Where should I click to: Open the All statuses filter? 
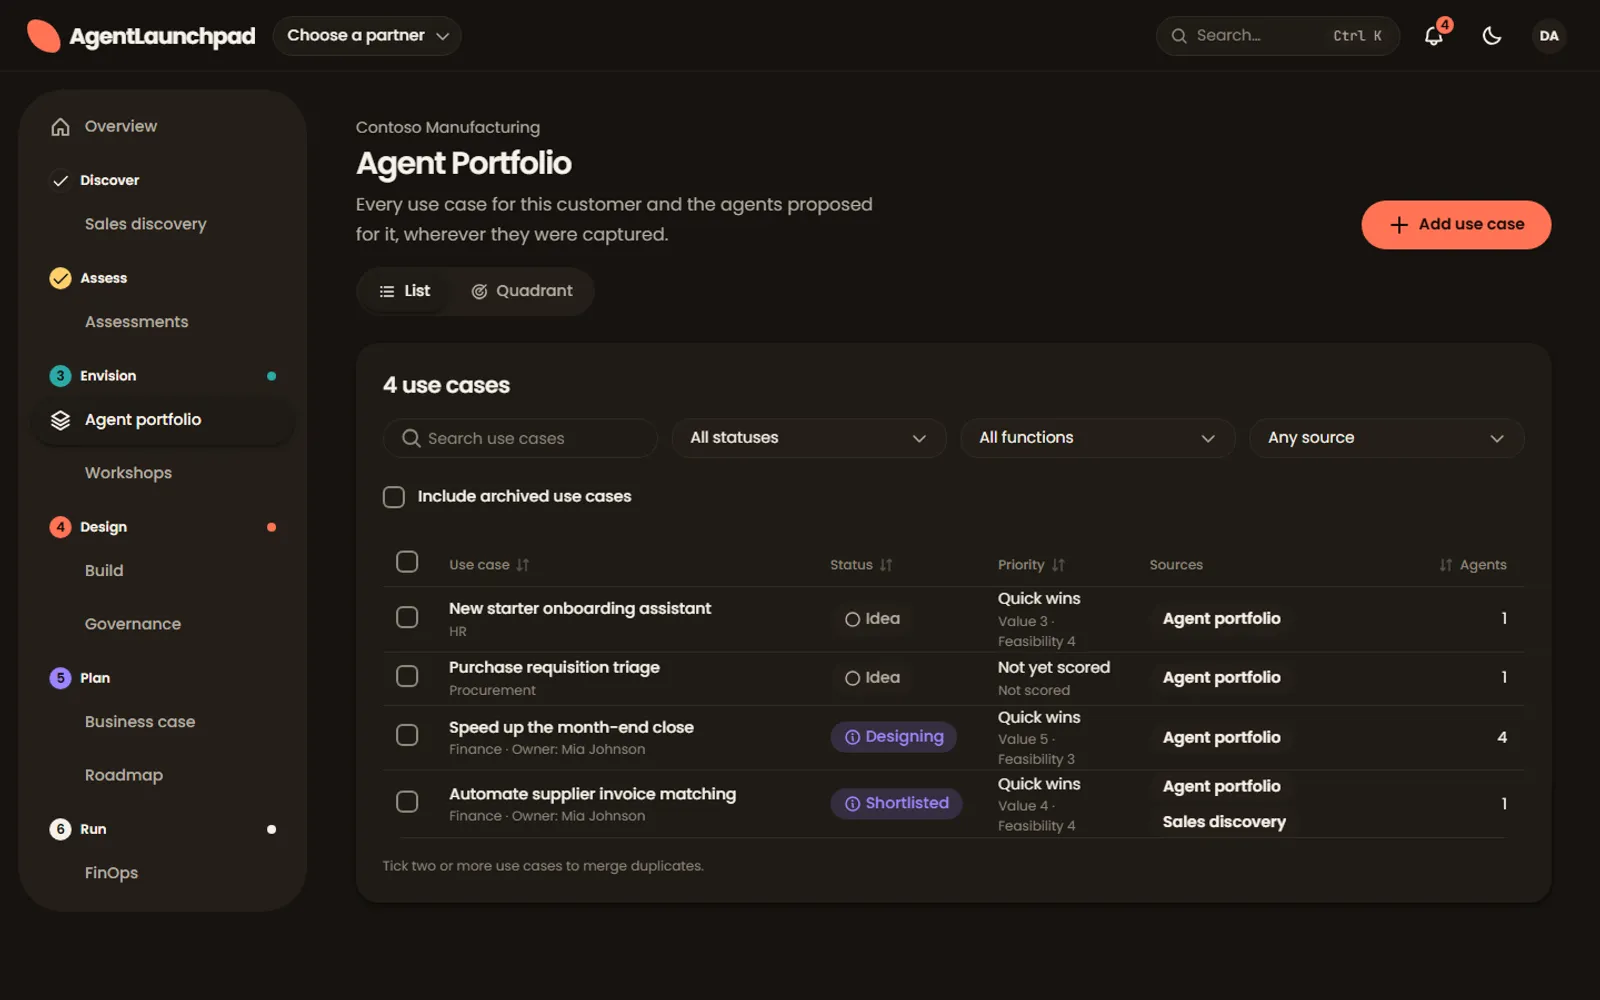808,438
